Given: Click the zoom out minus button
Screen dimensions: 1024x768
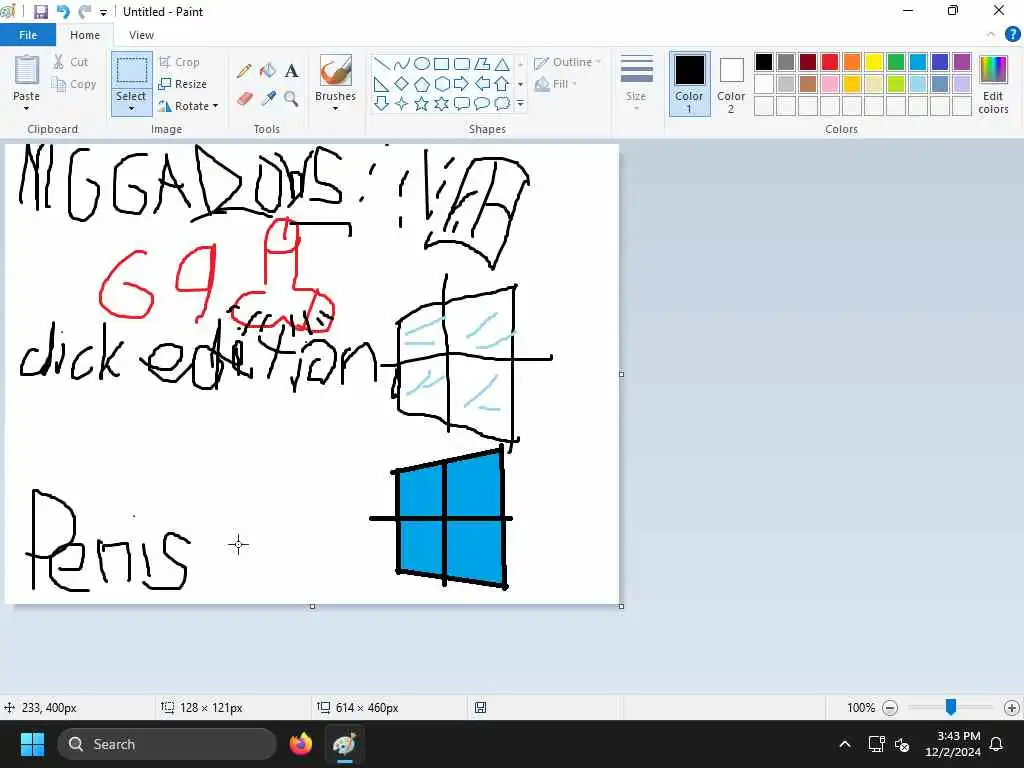Looking at the screenshot, I should pyautogui.click(x=889, y=707).
